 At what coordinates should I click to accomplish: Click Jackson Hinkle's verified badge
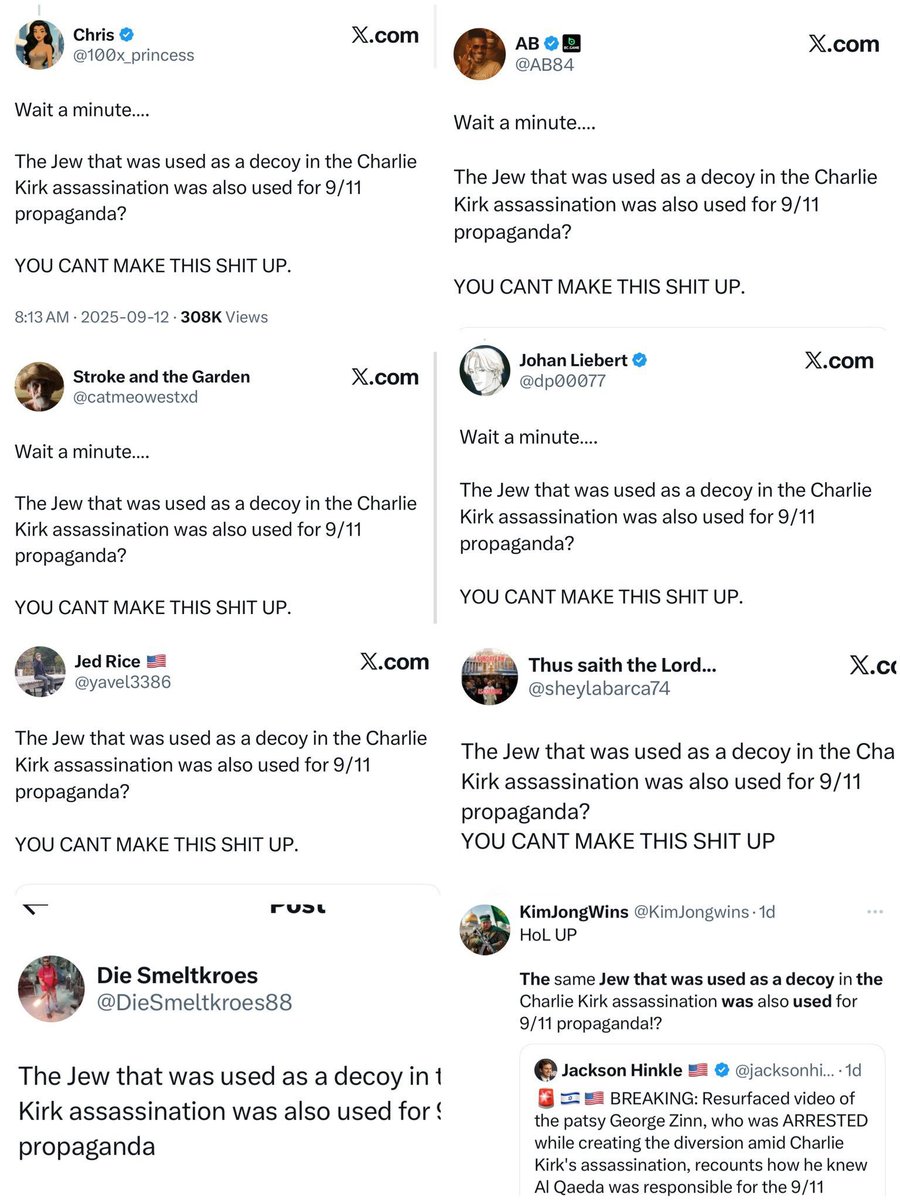[x=721, y=1070]
